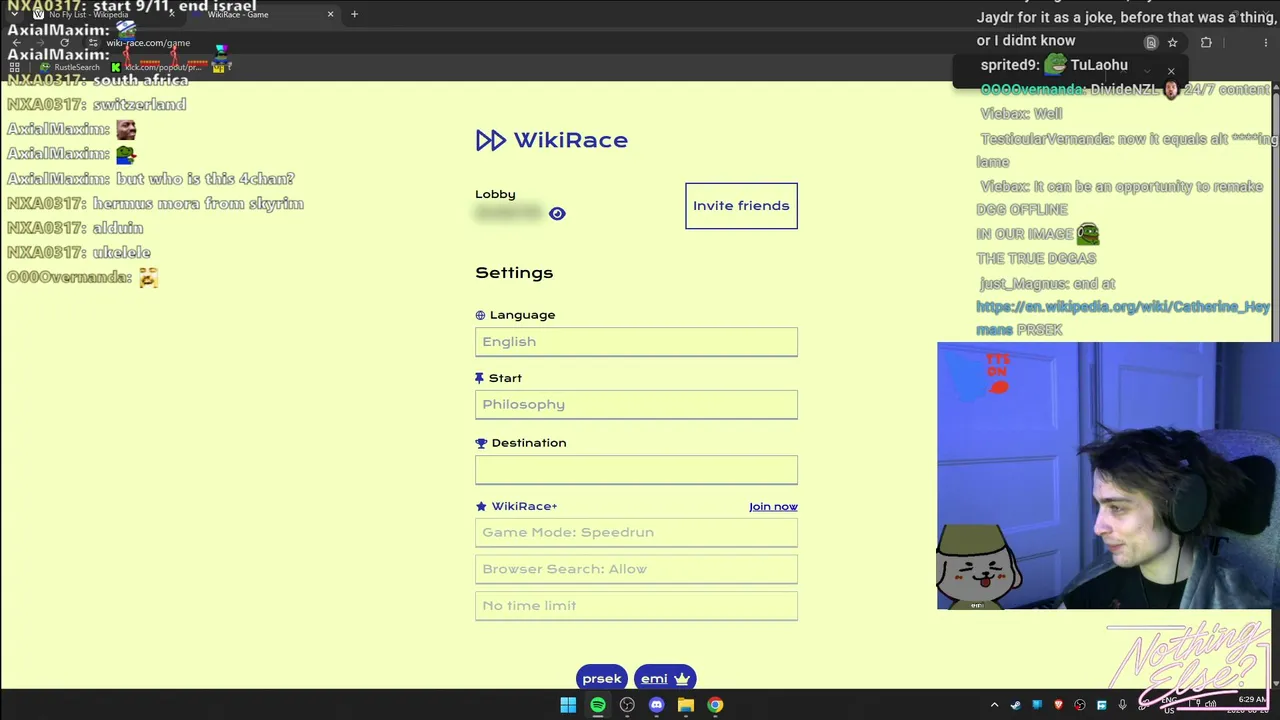Click the WikiRace logo at page top
Viewport: 1280px width, 720px height.
552,140
